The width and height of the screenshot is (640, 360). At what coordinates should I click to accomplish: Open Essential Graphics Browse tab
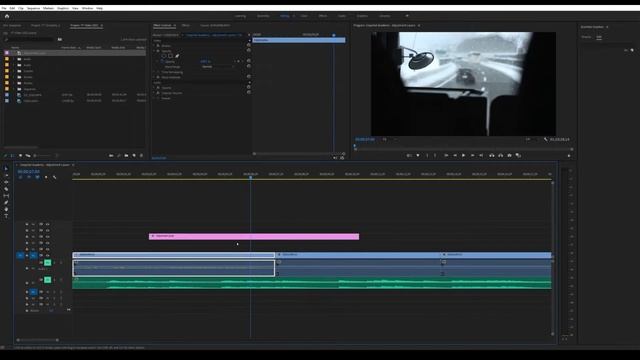586,37
